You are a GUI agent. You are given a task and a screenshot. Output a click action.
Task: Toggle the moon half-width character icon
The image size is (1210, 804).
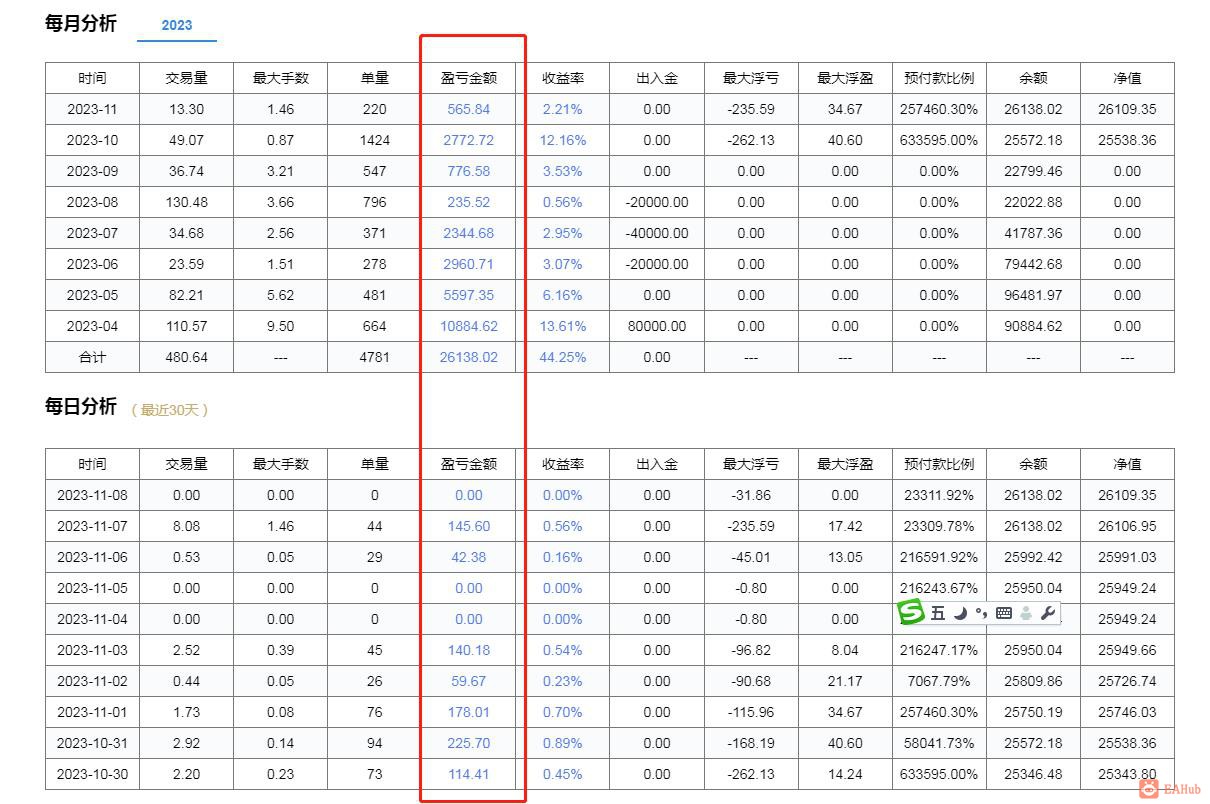point(960,613)
